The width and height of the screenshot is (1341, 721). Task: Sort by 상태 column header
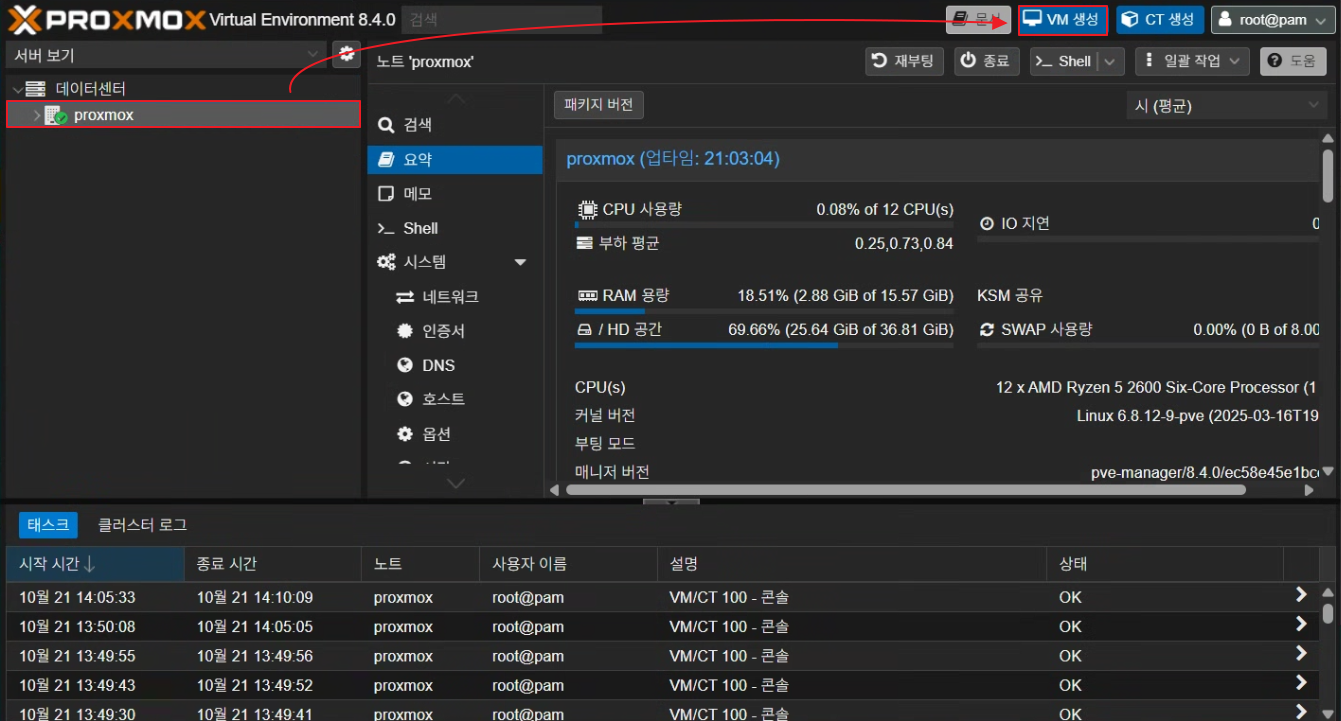tap(1165, 564)
